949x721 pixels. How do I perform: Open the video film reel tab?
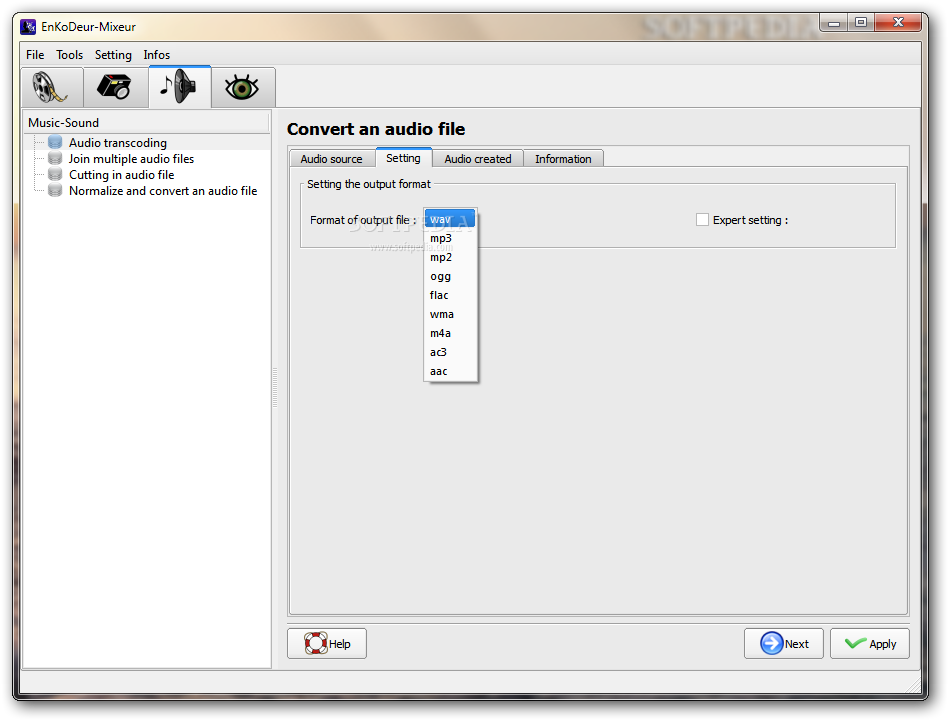tap(52, 87)
